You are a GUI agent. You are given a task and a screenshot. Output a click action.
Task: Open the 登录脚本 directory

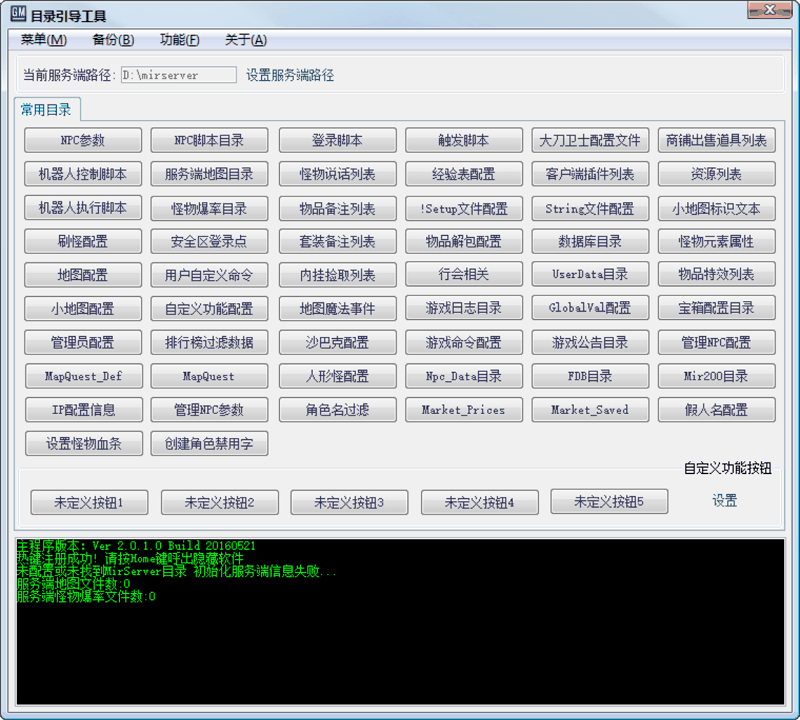pyautogui.click(x=337, y=140)
